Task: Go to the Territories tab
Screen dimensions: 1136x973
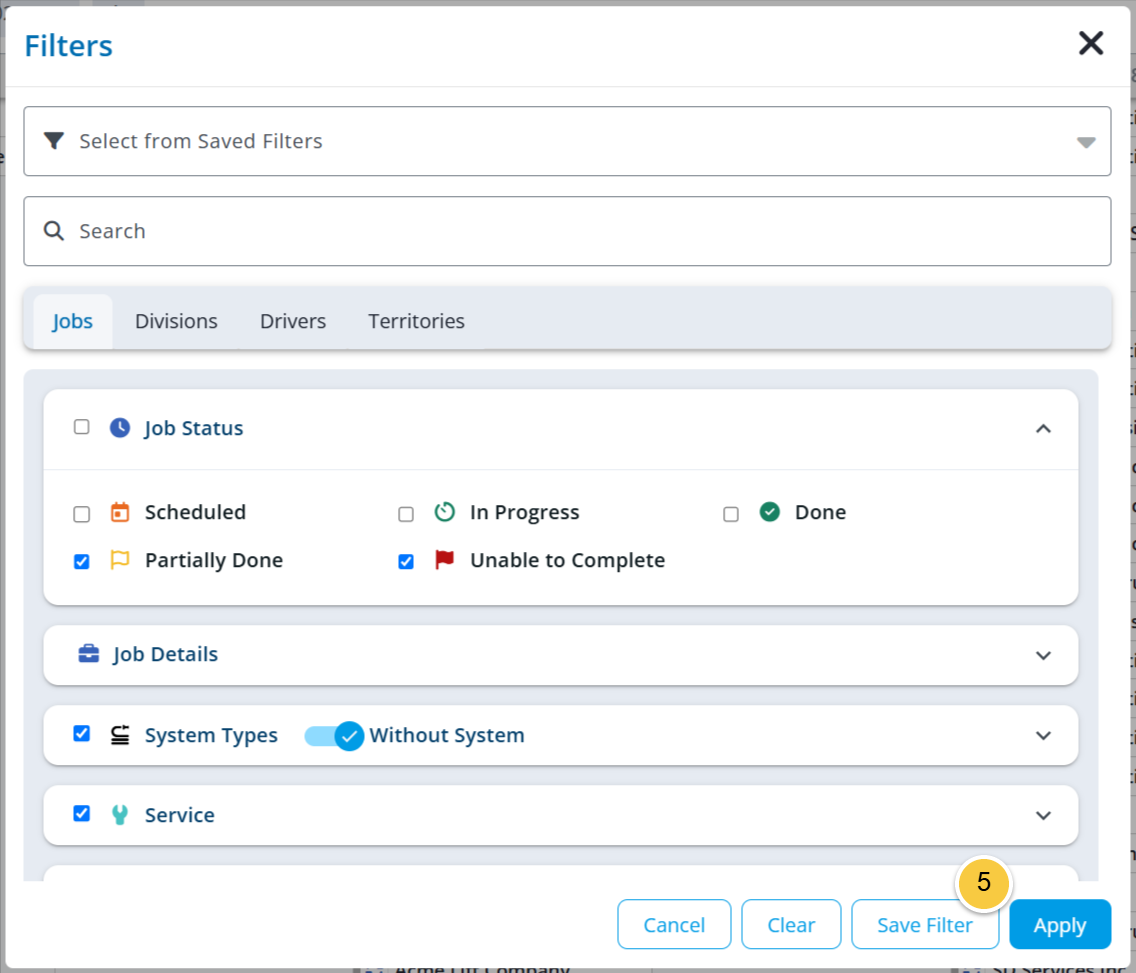Action: click(x=417, y=321)
